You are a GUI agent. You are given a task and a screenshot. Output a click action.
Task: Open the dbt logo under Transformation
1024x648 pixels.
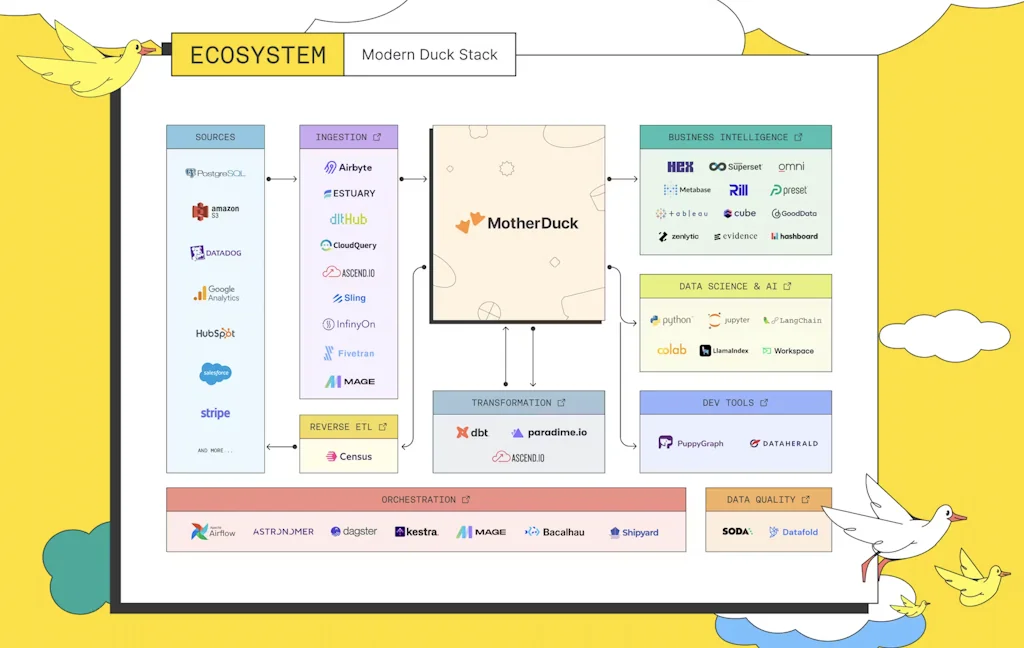click(x=471, y=433)
